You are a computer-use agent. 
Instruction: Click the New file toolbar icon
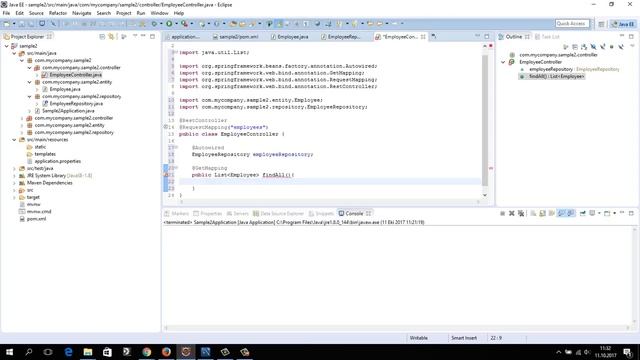7,24
